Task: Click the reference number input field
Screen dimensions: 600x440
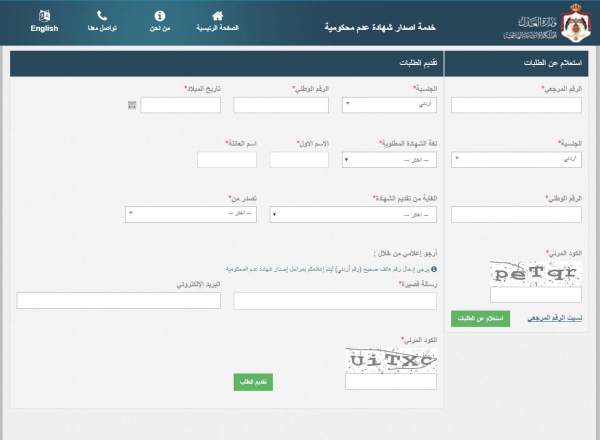Action: 516,104
